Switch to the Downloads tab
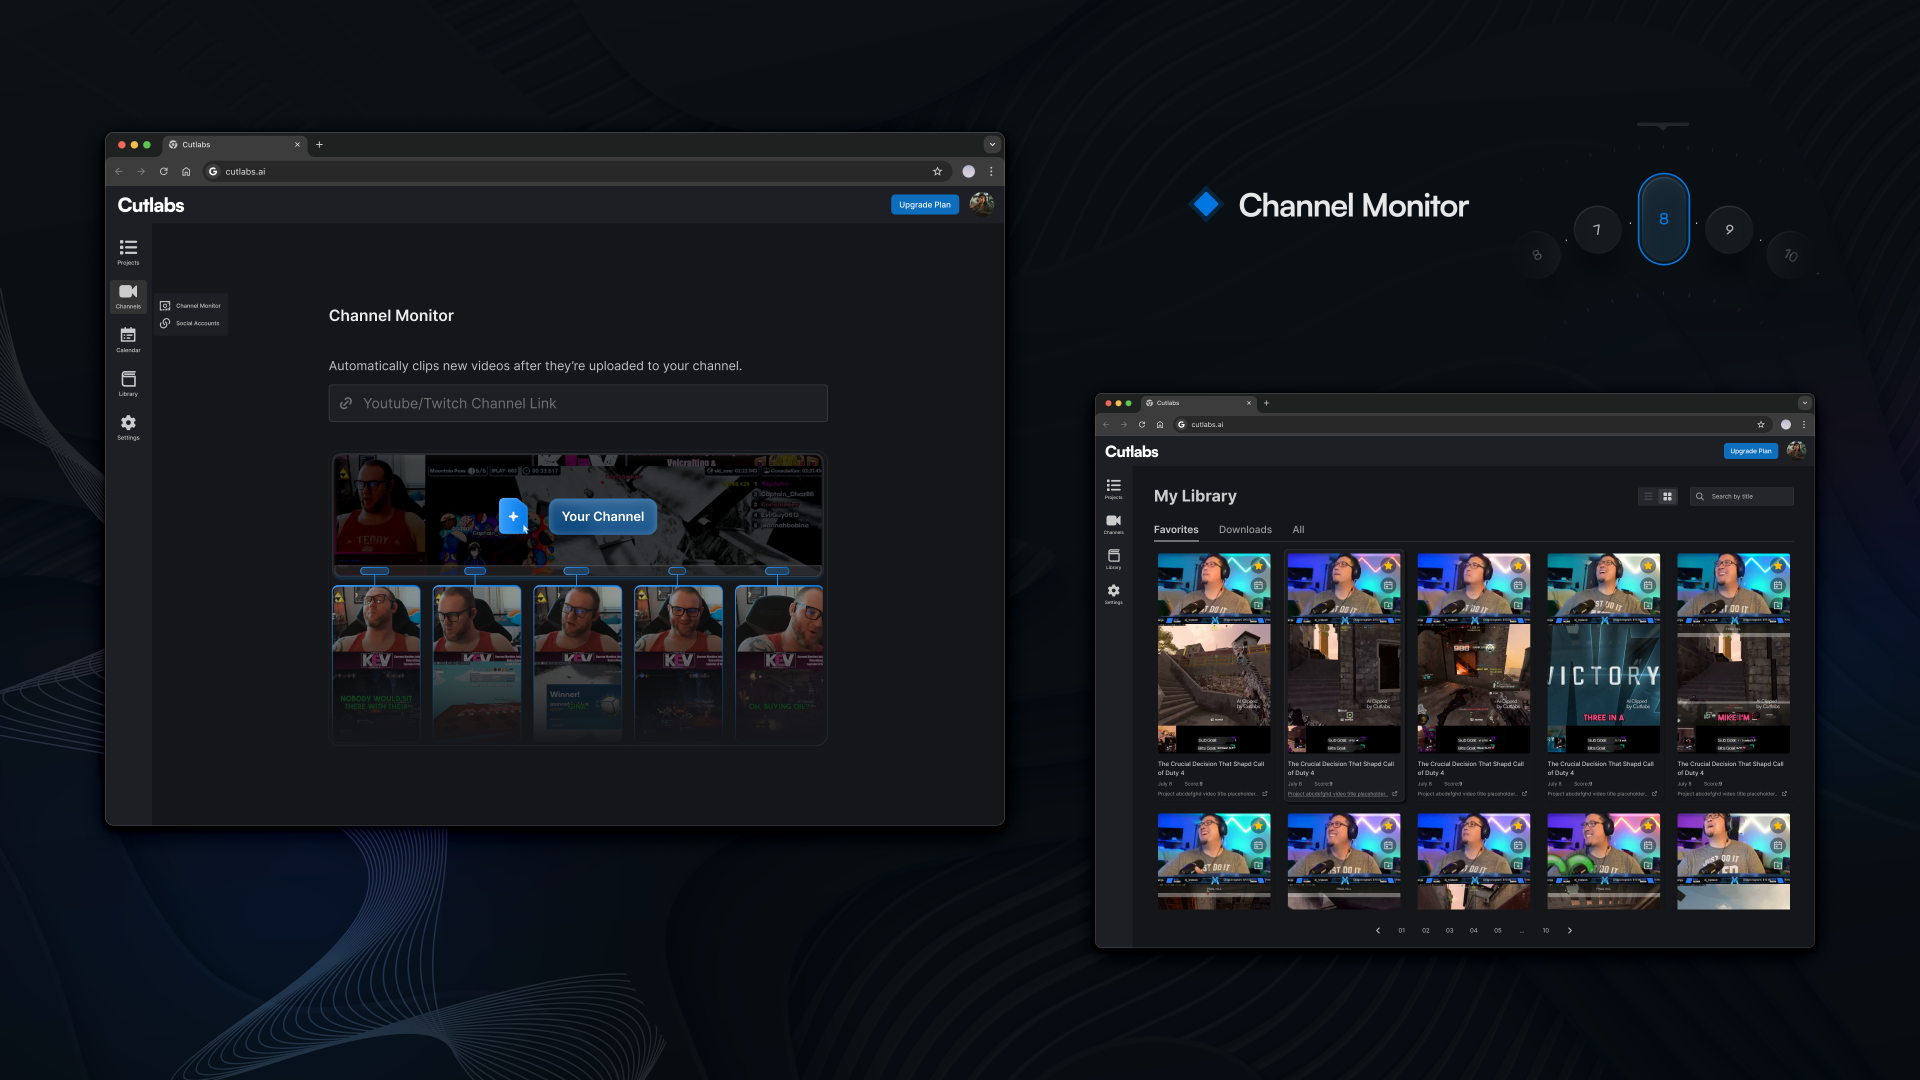Screen dimensions: 1920x1080 click(x=1245, y=530)
